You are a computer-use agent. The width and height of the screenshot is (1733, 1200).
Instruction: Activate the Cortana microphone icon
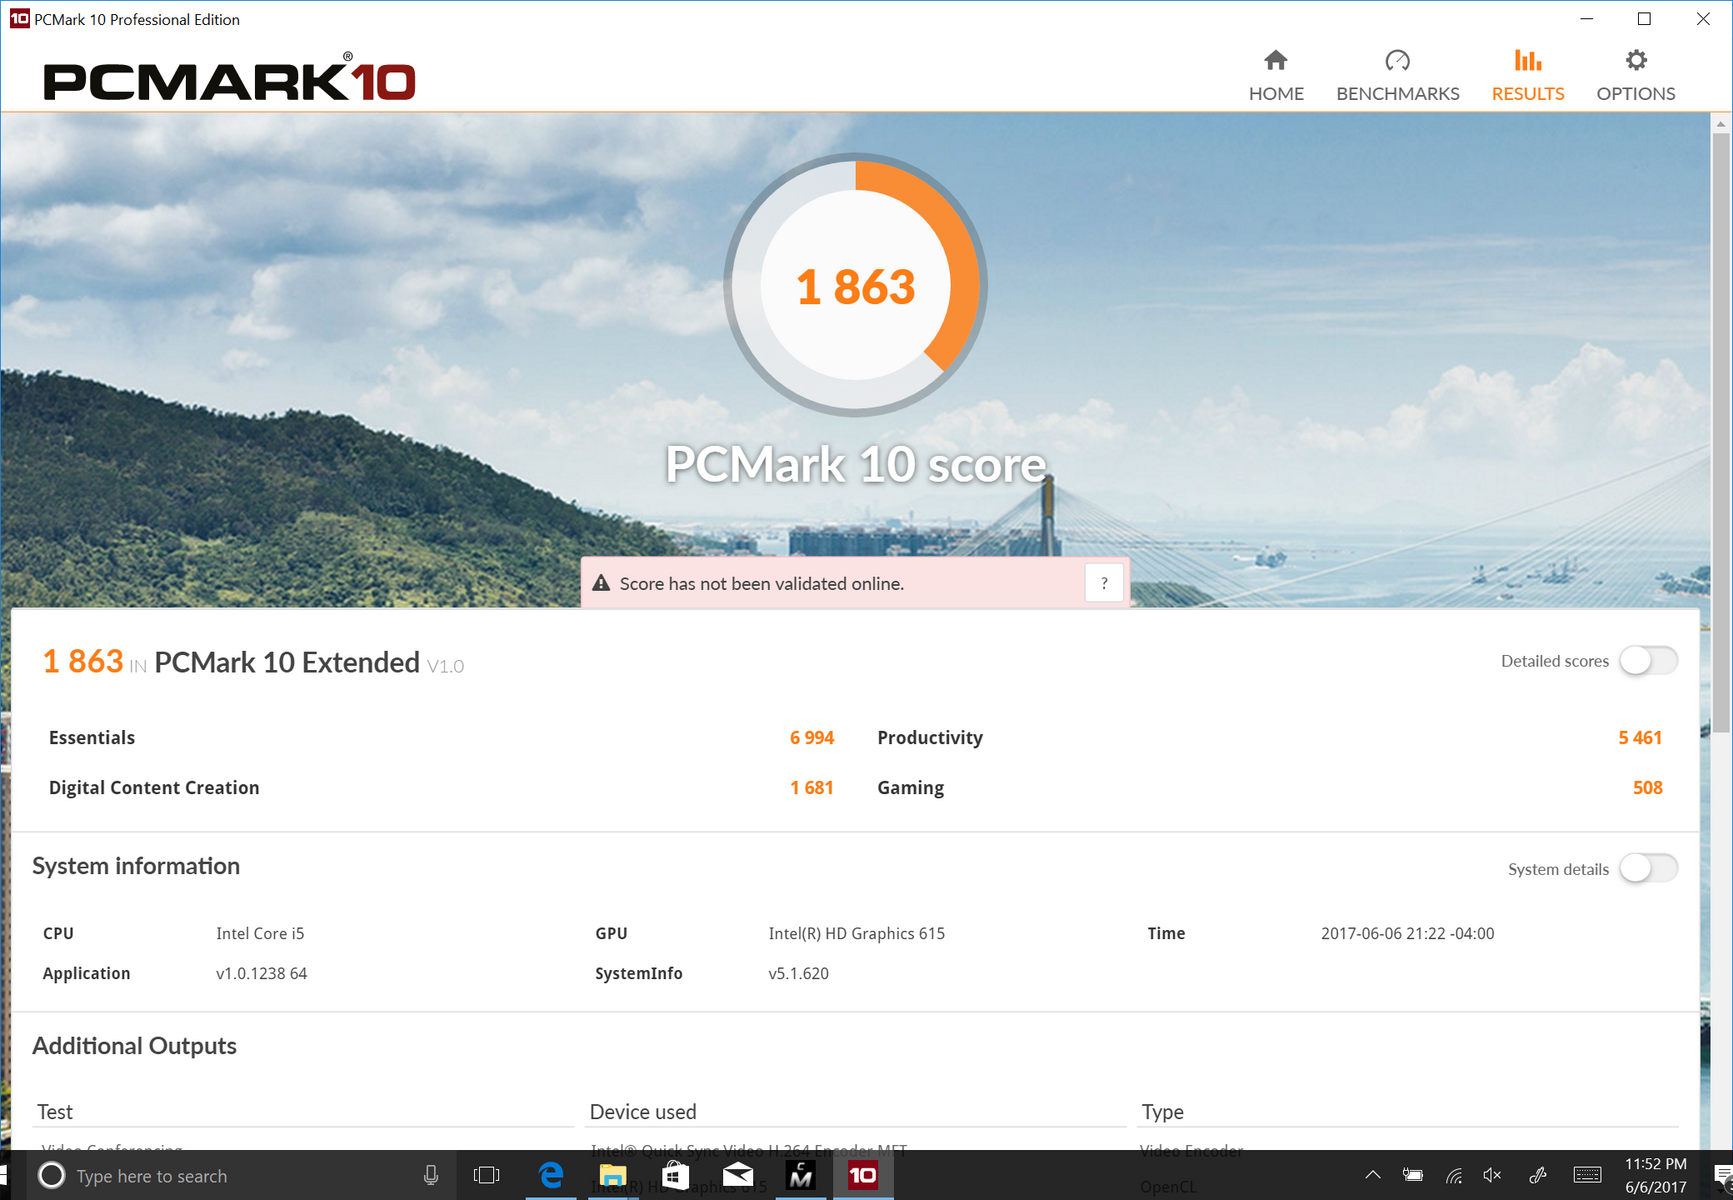tap(431, 1176)
